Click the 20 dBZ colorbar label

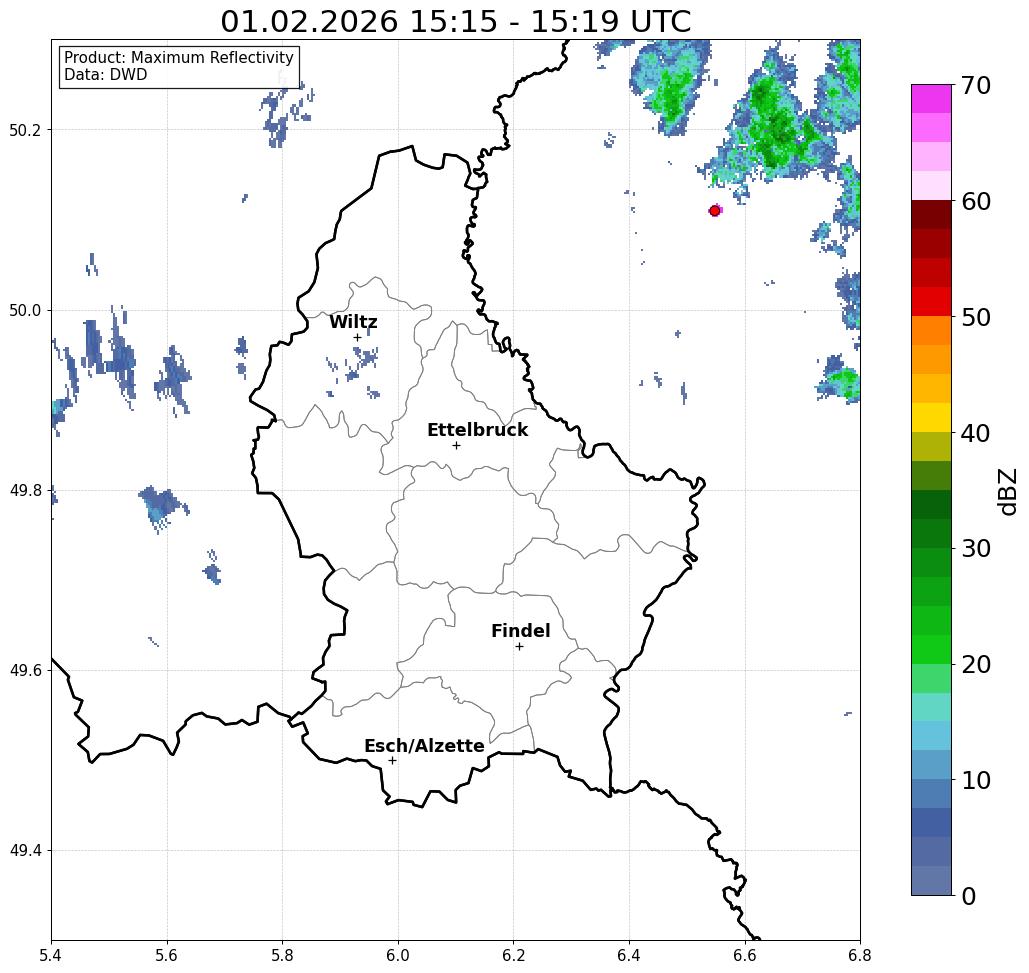[x=975, y=665]
